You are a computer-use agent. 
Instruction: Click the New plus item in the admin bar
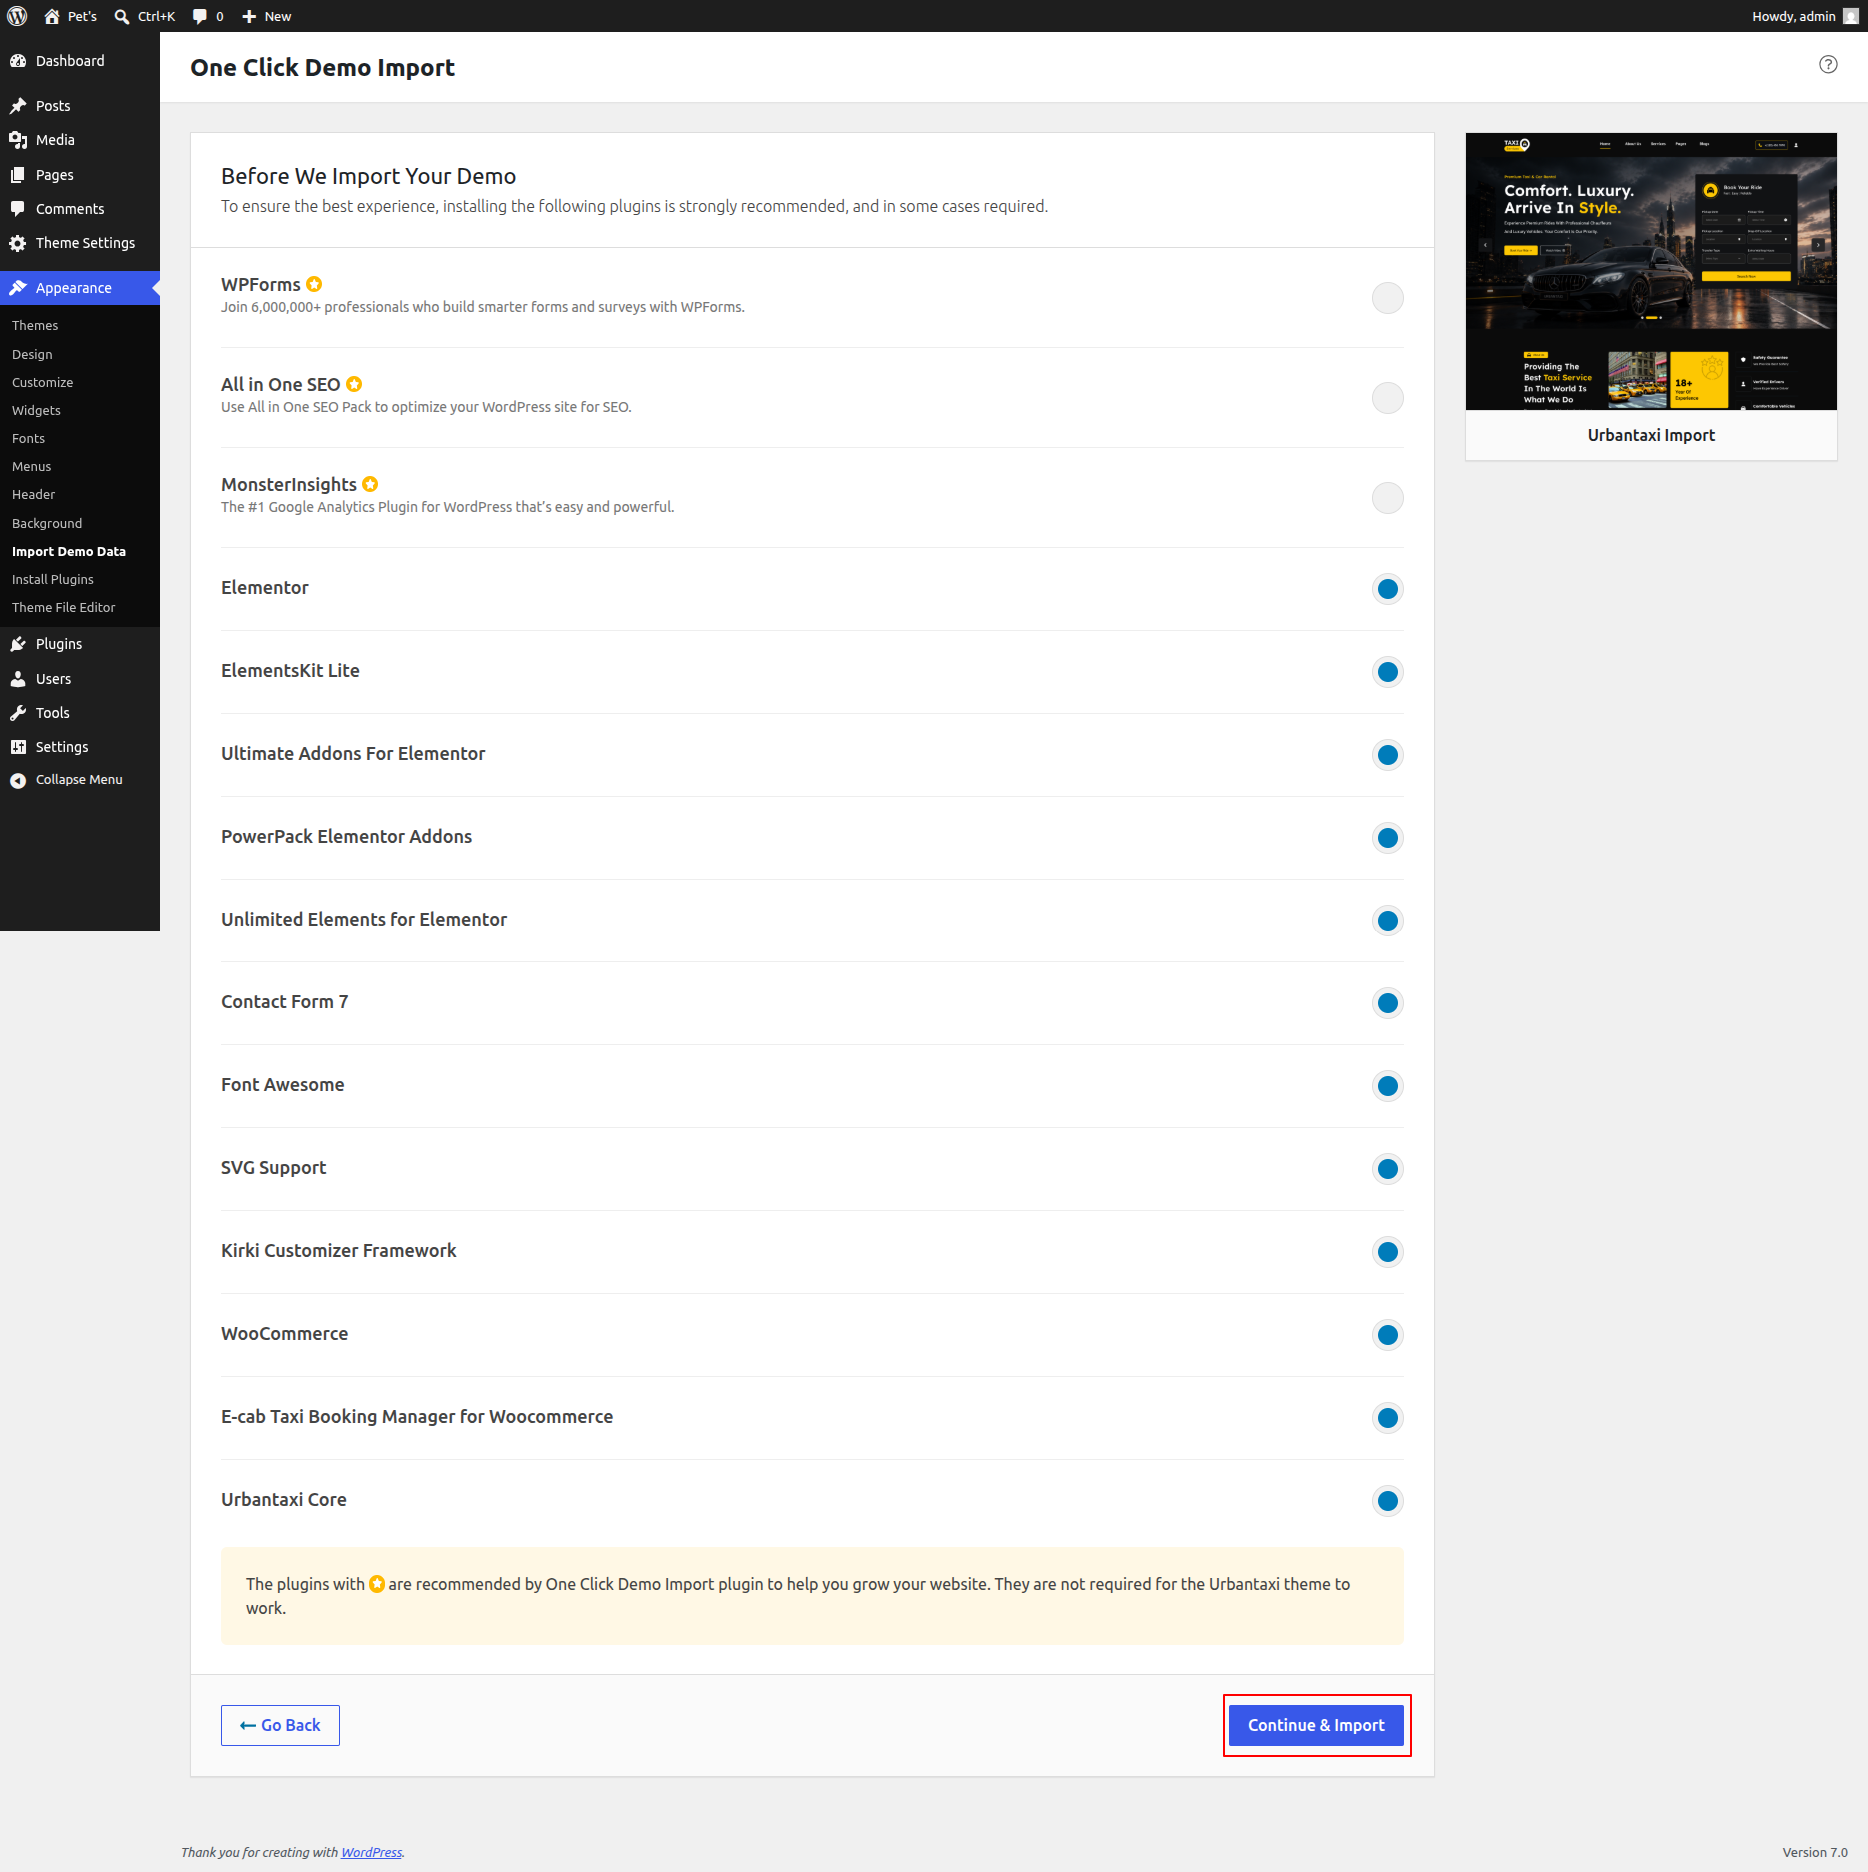[267, 16]
